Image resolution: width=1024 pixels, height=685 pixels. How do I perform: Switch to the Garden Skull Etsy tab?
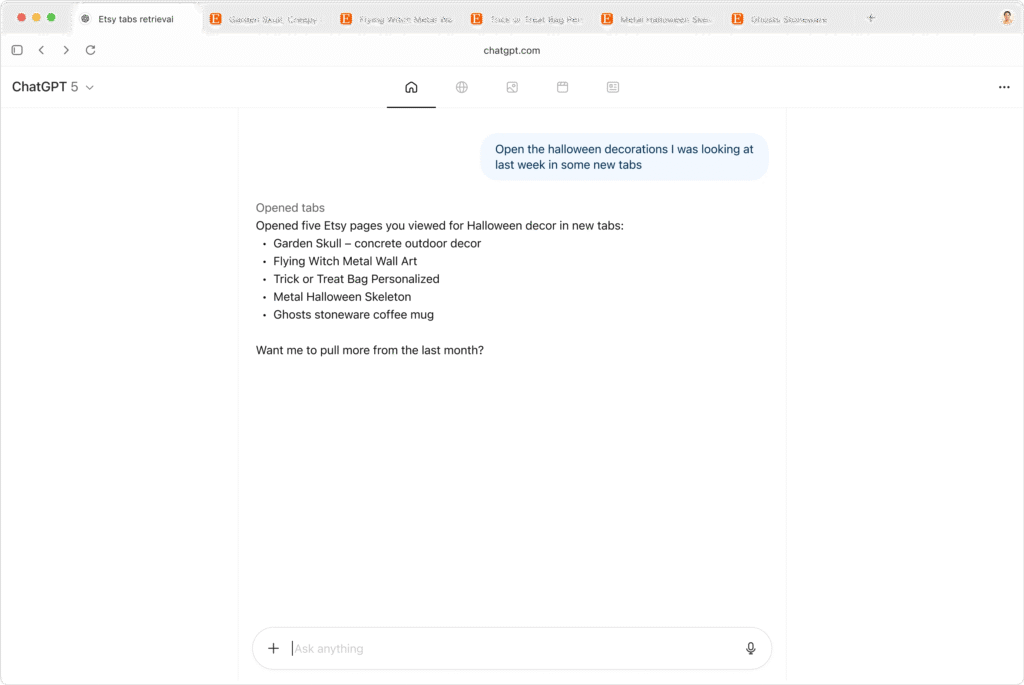(x=265, y=19)
